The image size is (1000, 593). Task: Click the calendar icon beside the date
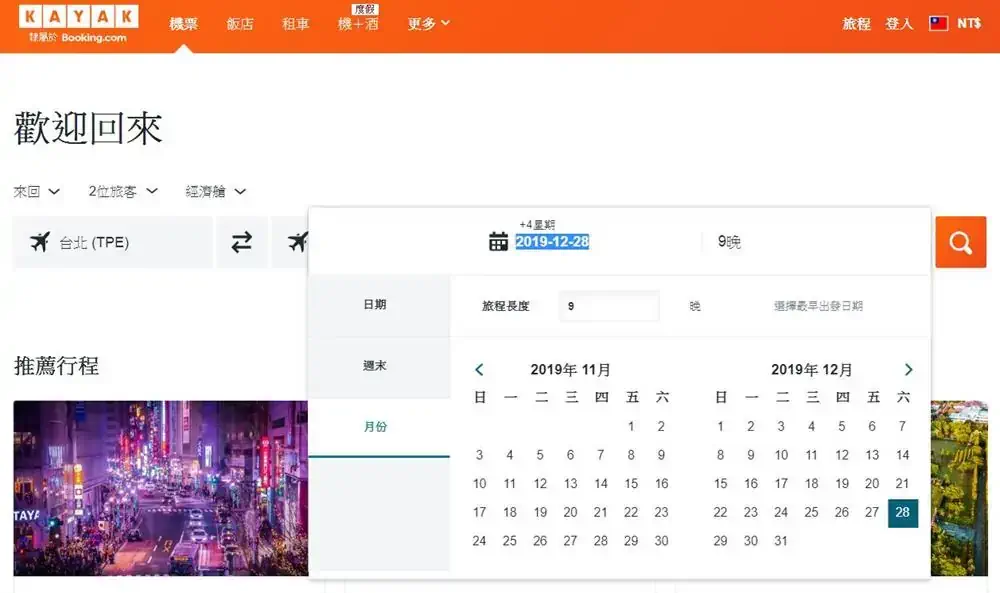498,242
